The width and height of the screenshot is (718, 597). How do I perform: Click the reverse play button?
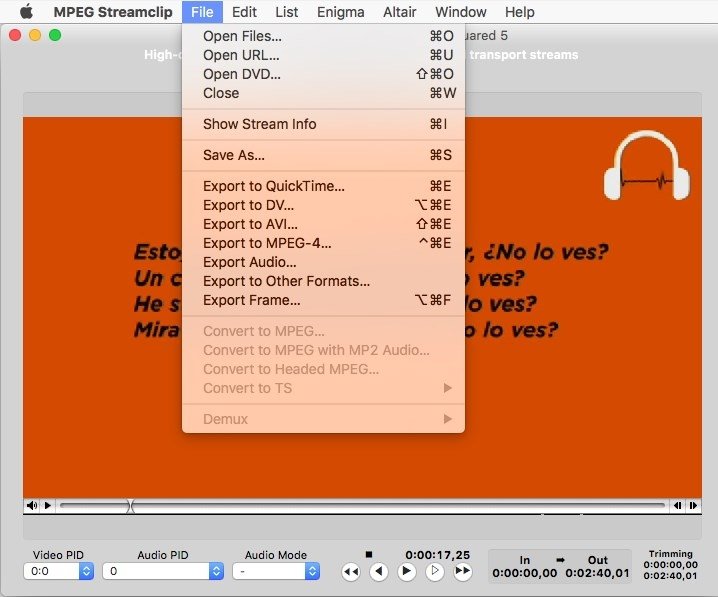pos(379,571)
